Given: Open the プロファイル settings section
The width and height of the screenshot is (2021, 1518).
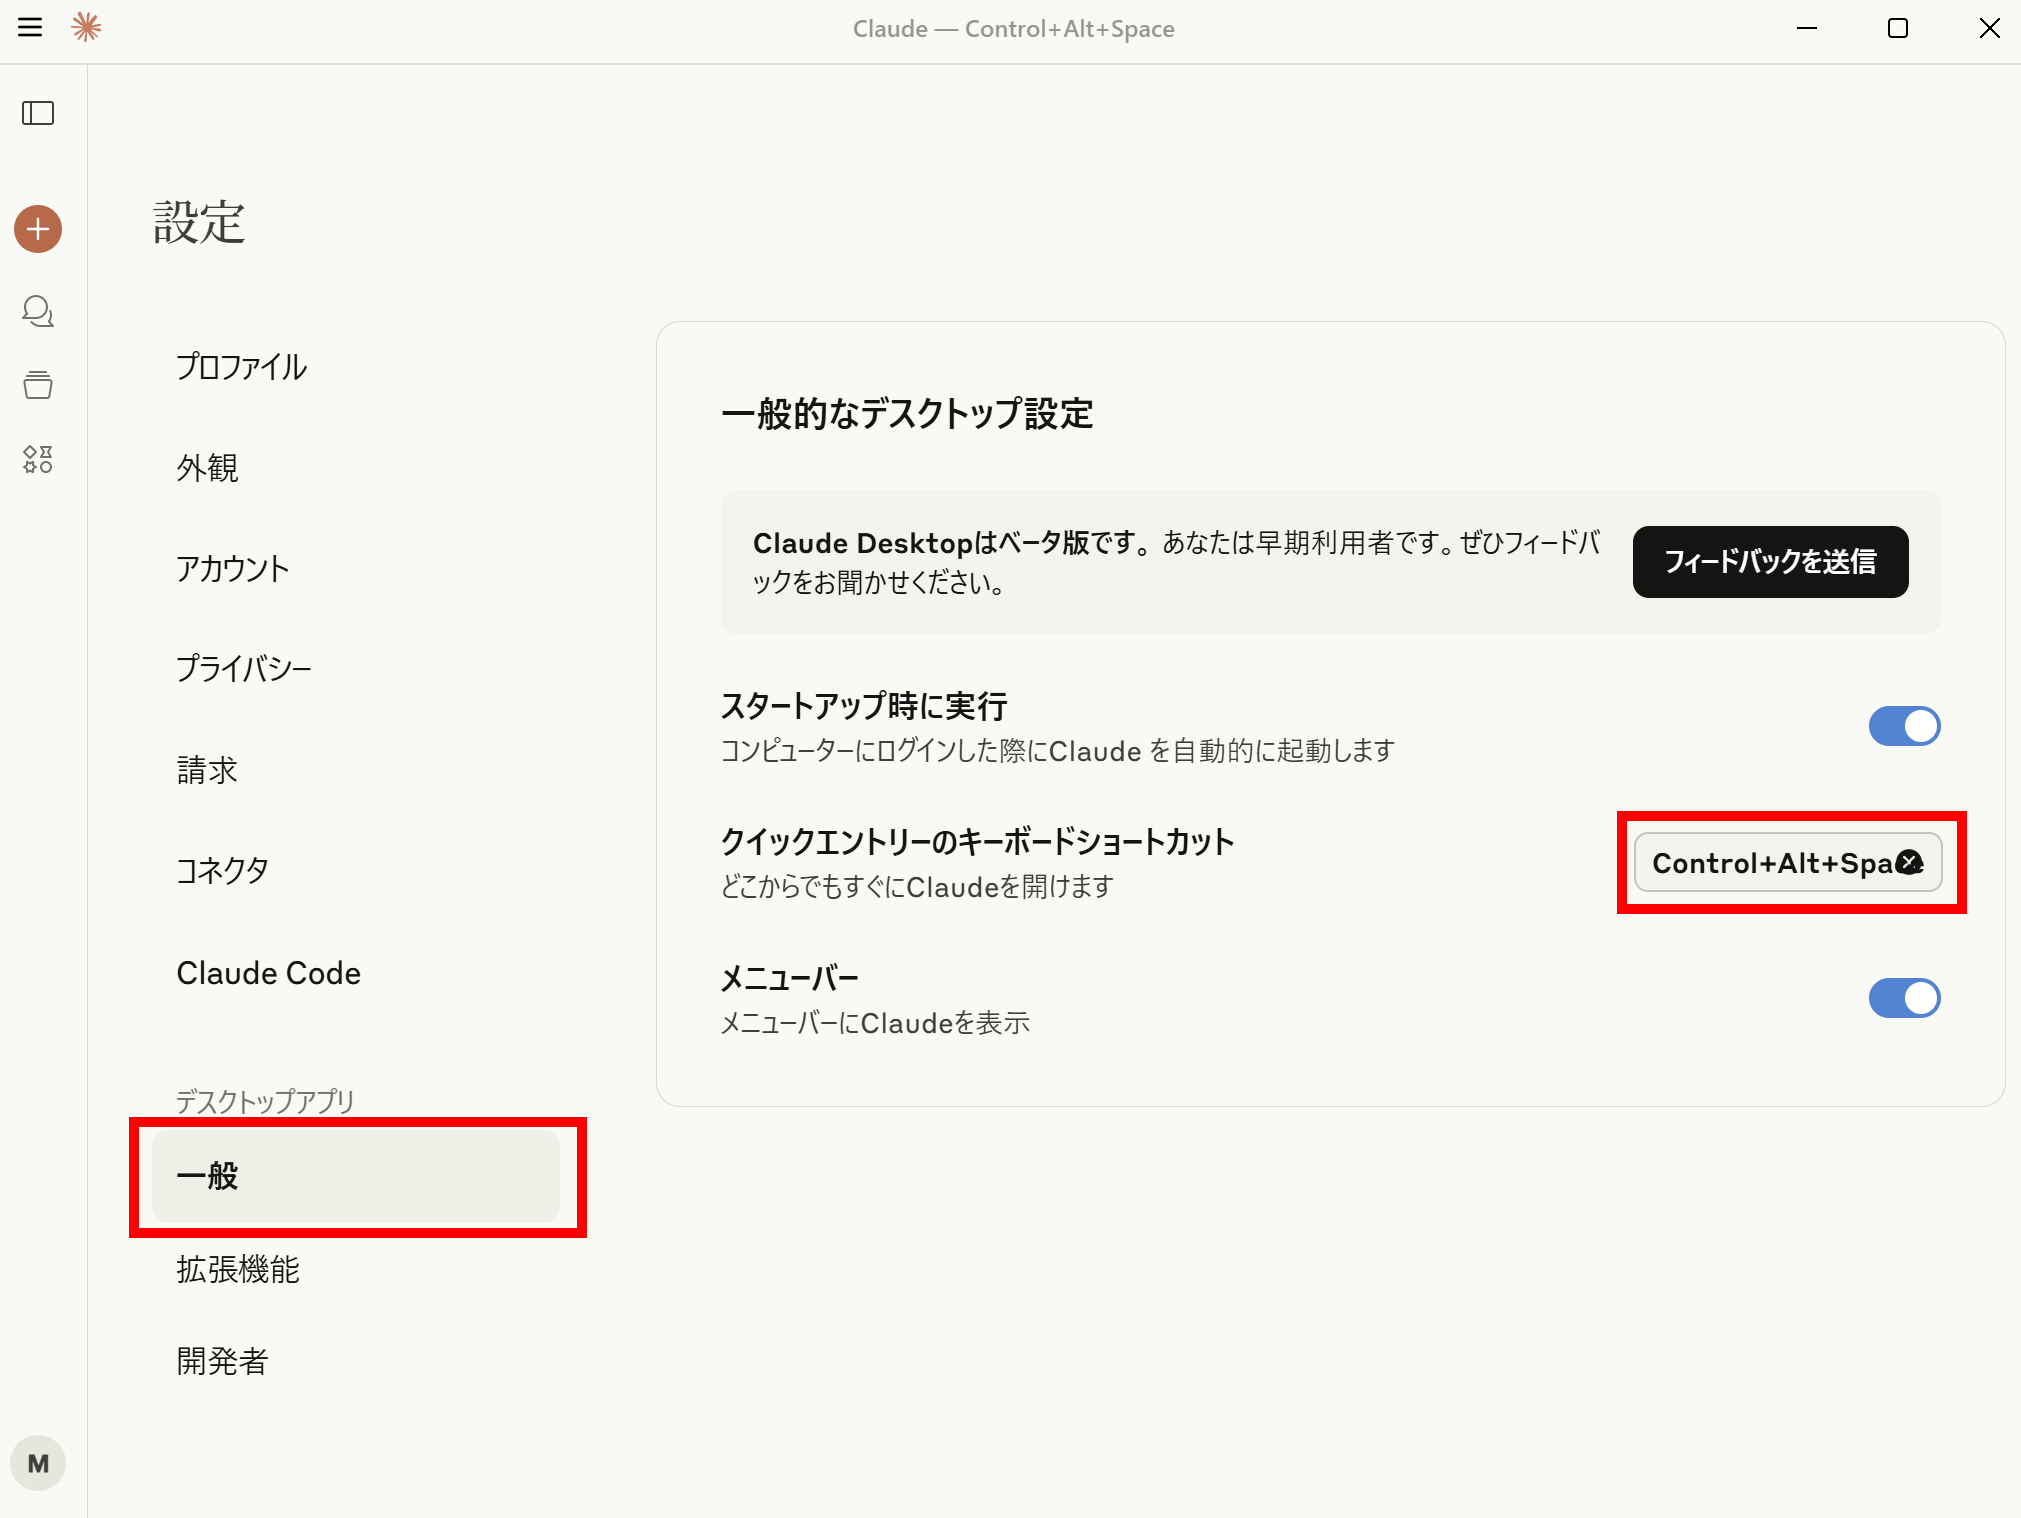Looking at the screenshot, I should tap(355, 367).
